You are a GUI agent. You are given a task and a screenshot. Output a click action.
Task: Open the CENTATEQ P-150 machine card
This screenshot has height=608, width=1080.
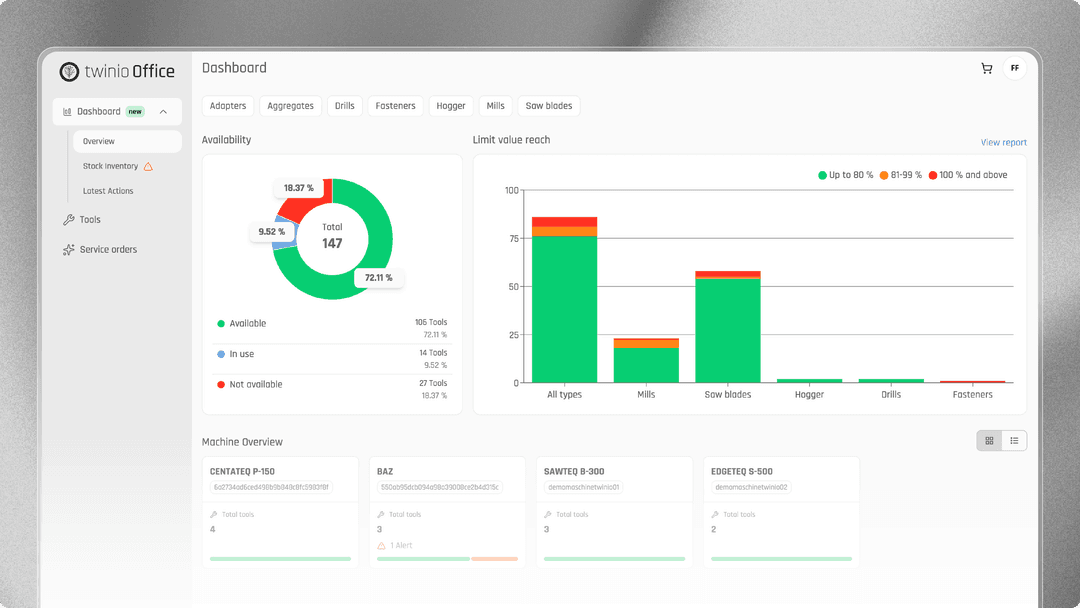280,512
